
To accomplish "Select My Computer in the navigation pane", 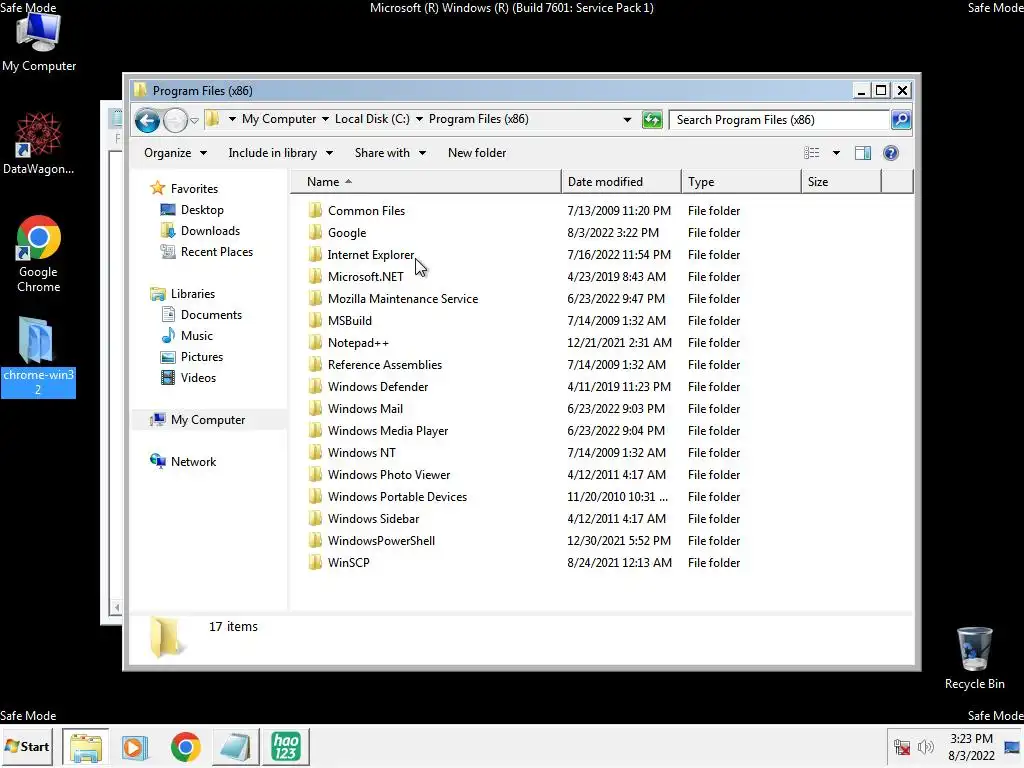I will [208, 420].
